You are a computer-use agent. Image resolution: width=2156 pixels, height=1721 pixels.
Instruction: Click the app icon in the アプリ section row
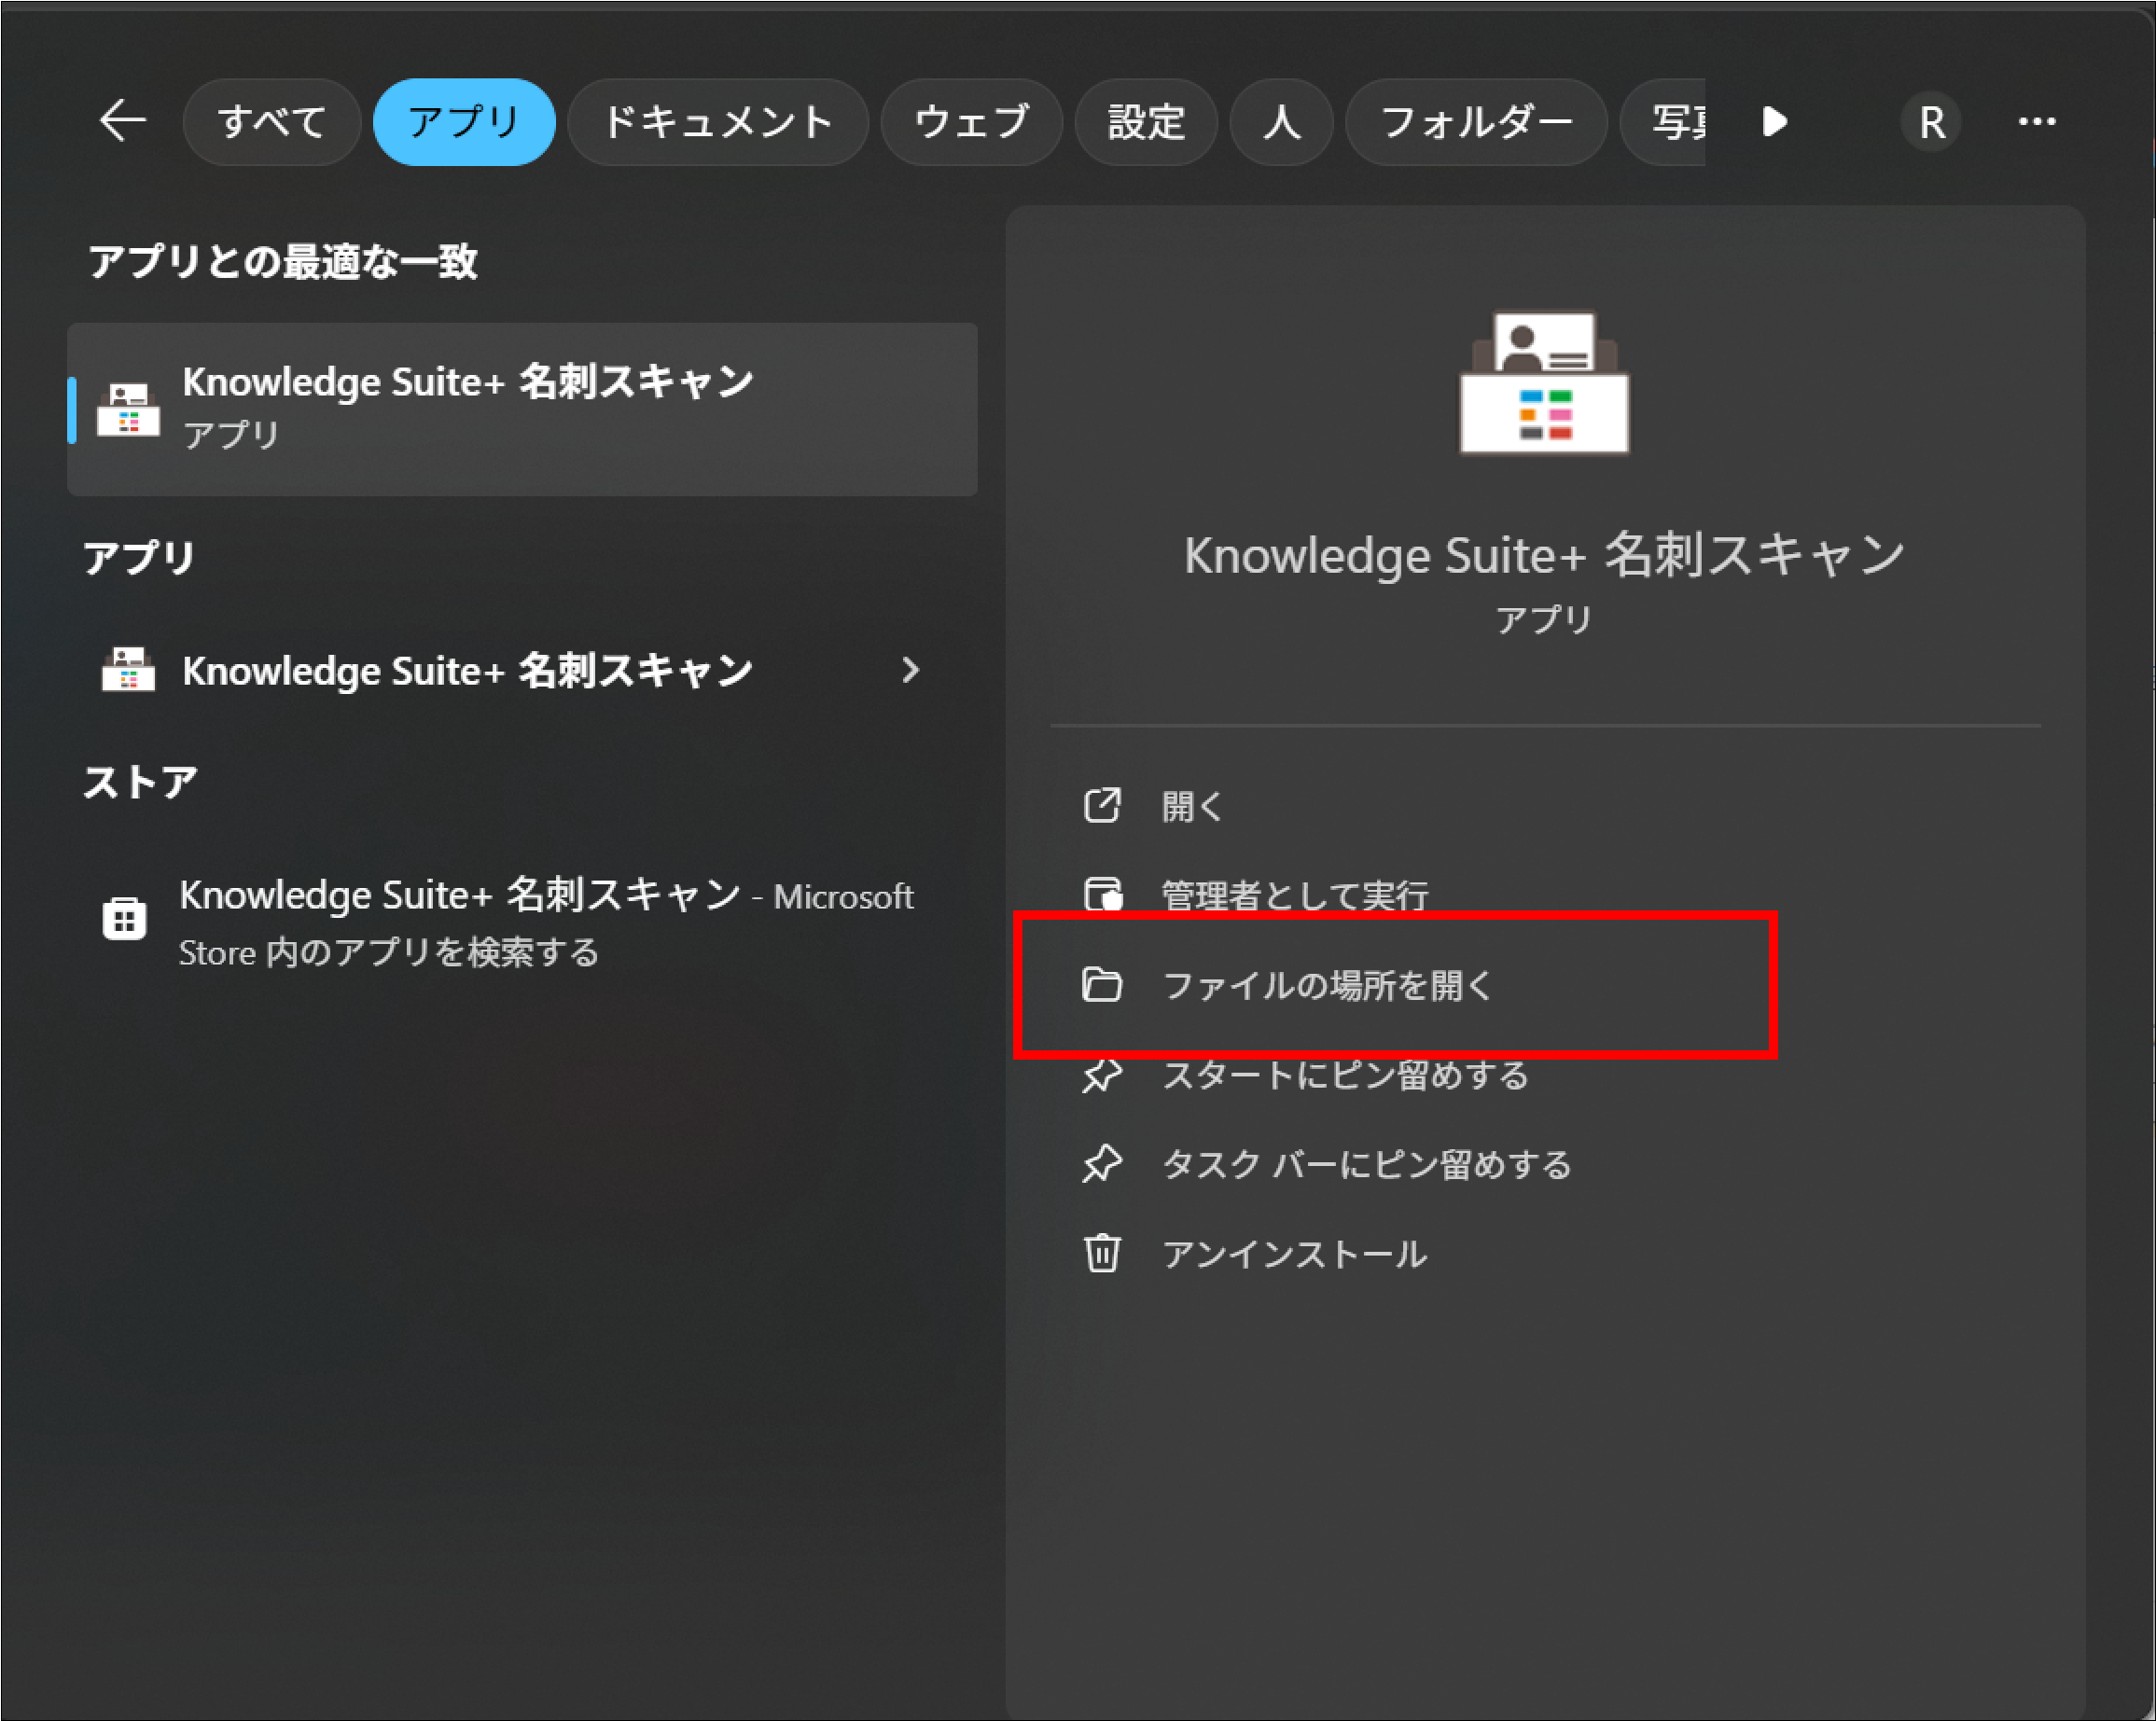pyautogui.click(x=128, y=669)
